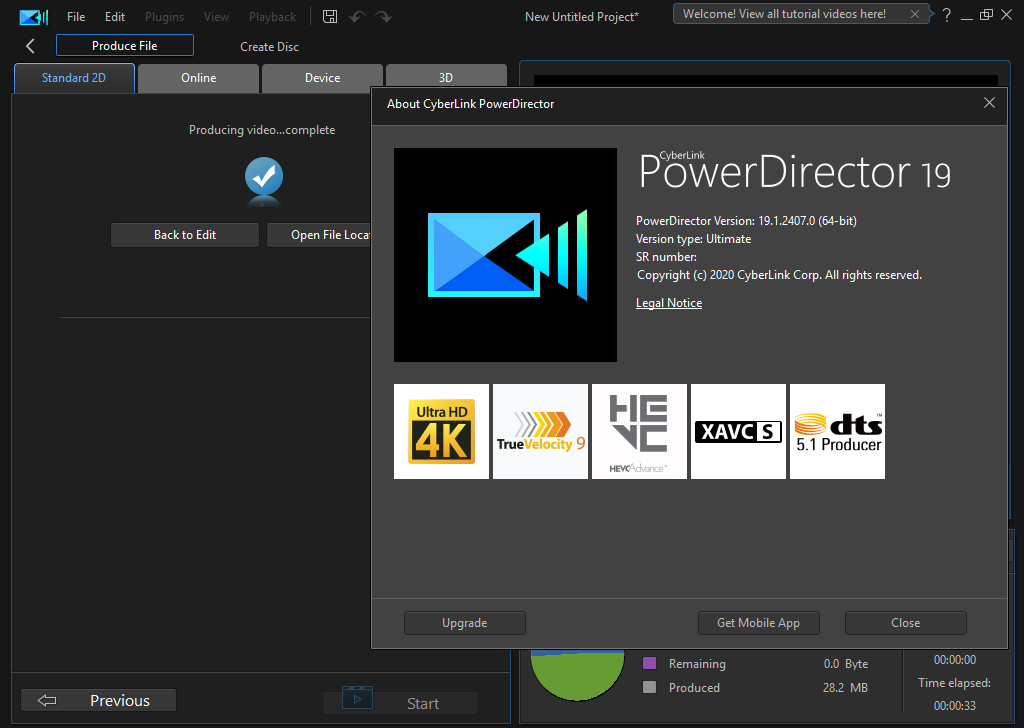Select the Online tab
The width and height of the screenshot is (1024, 728).
(x=199, y=78)
